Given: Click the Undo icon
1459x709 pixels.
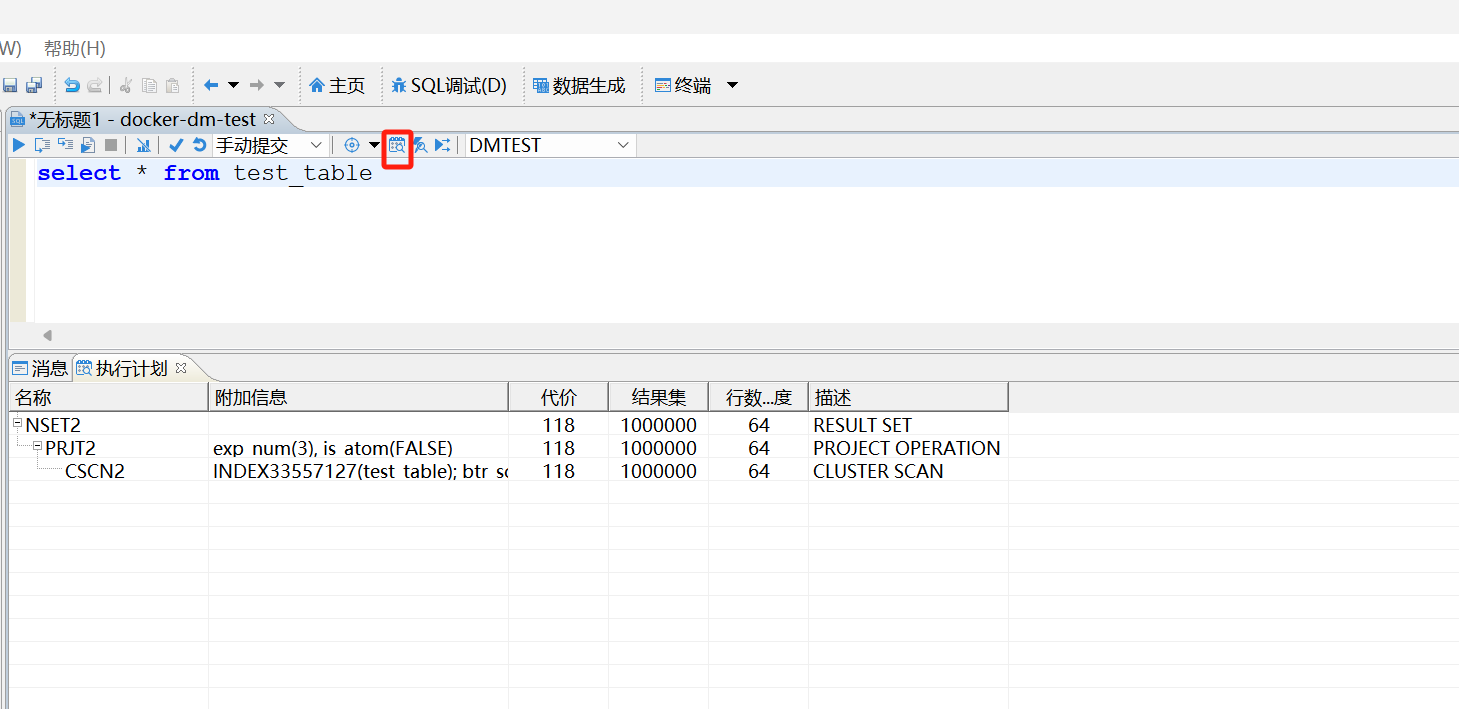Looking at the screenshot, I should [72, 86].
